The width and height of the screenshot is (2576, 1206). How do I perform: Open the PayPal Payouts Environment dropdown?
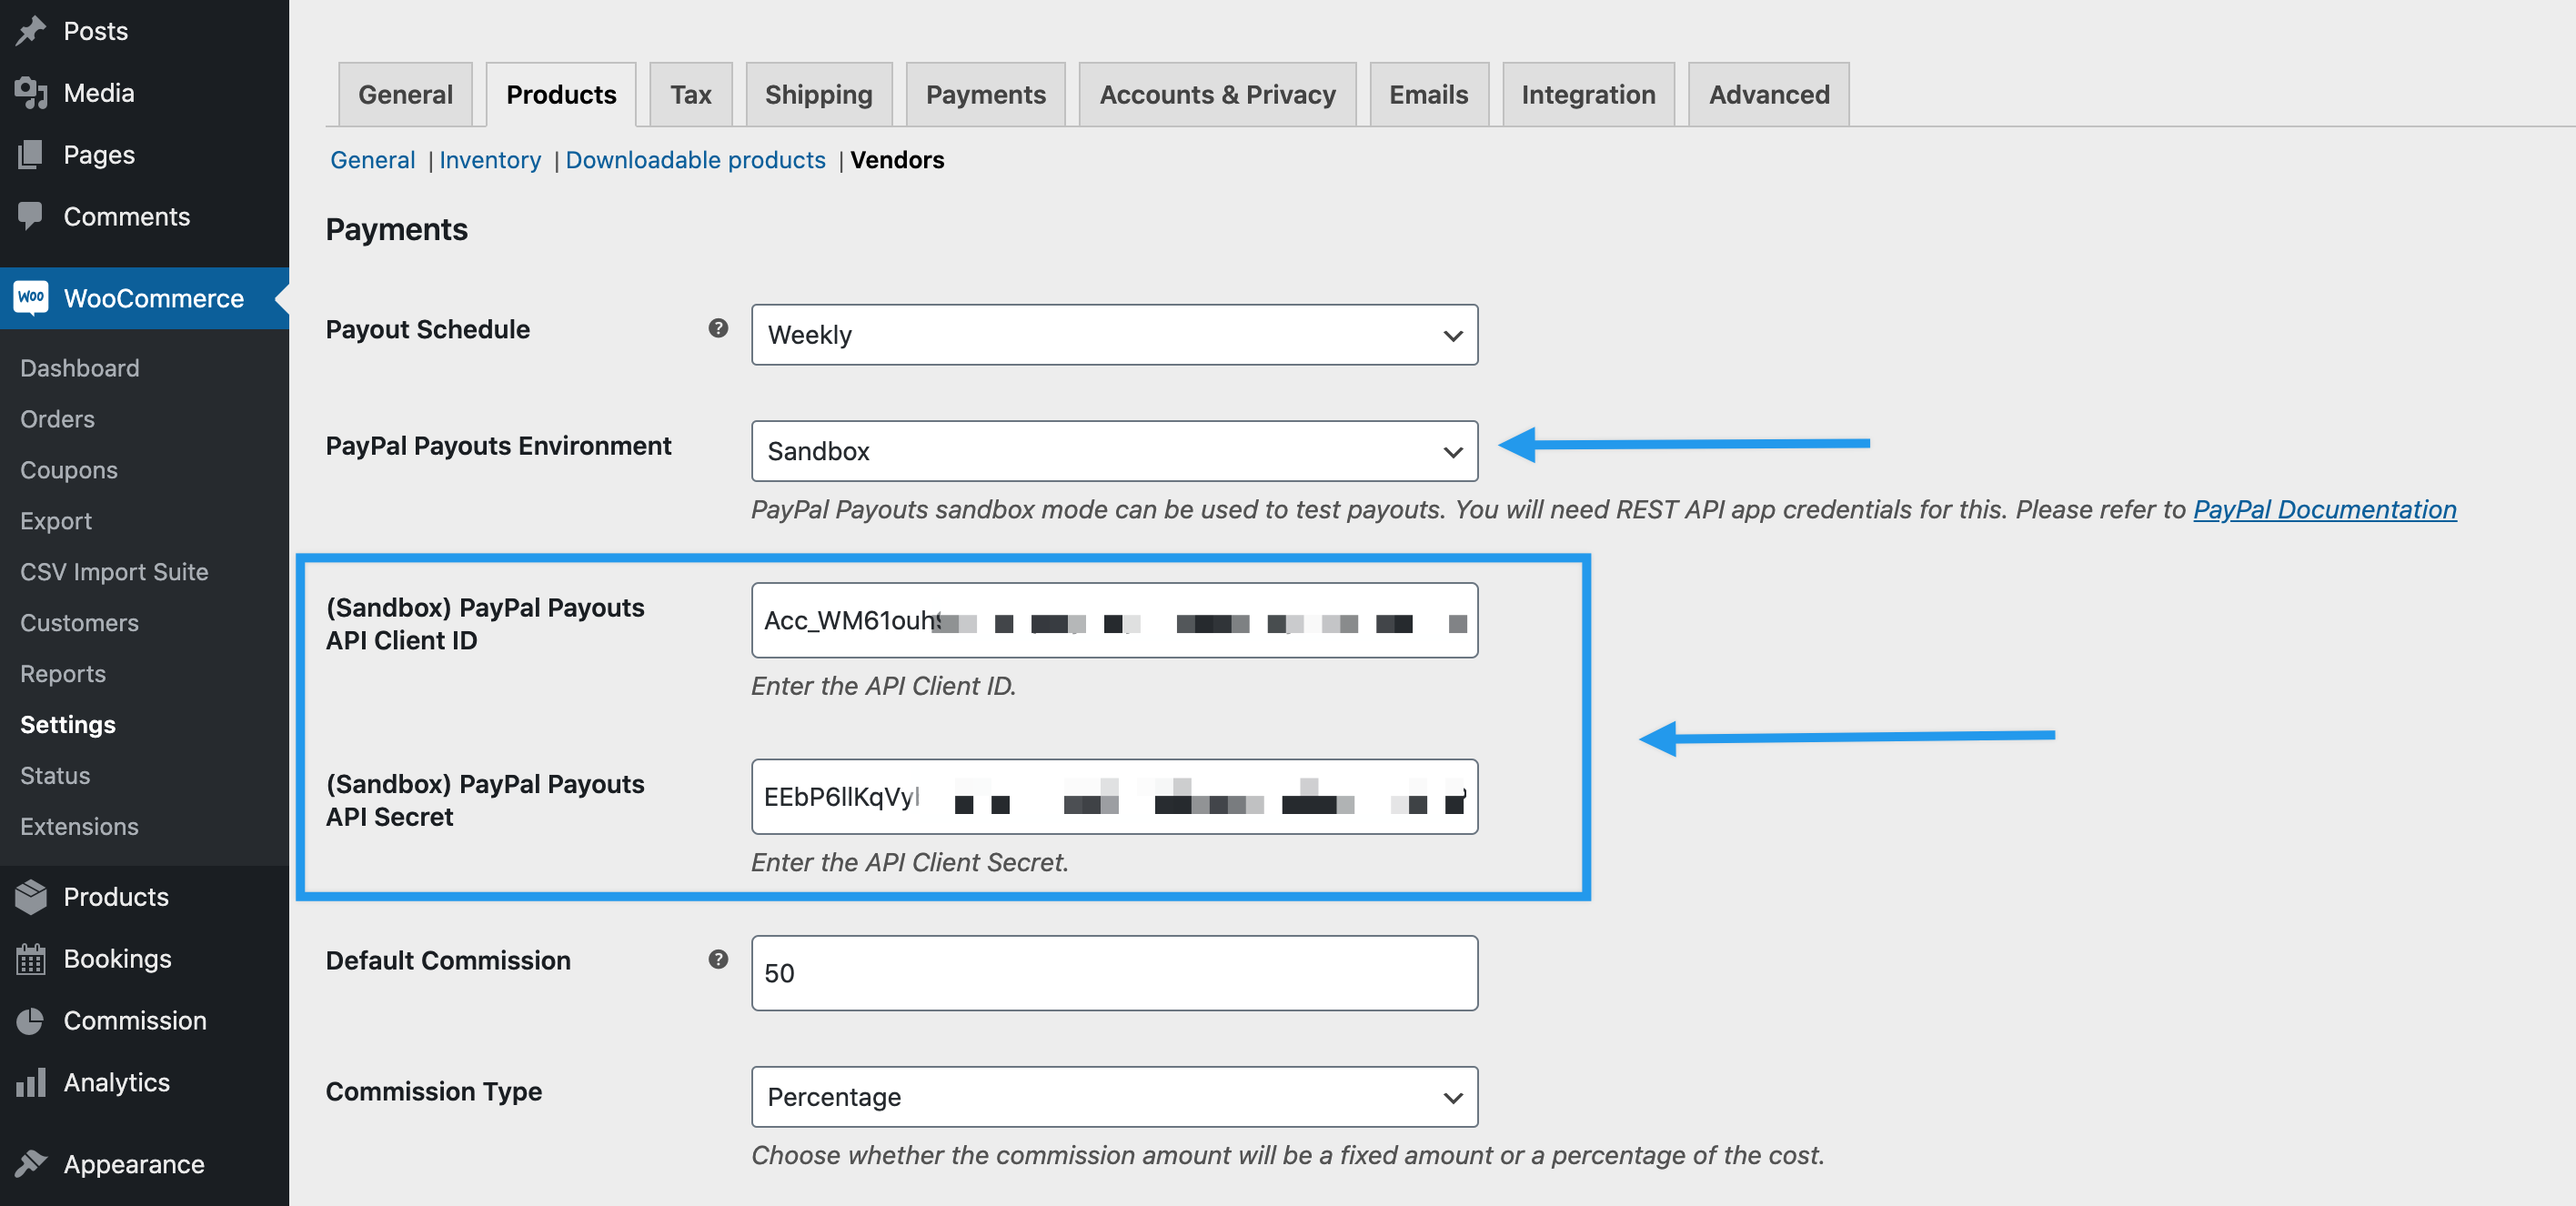click(x=1114, y=451)
